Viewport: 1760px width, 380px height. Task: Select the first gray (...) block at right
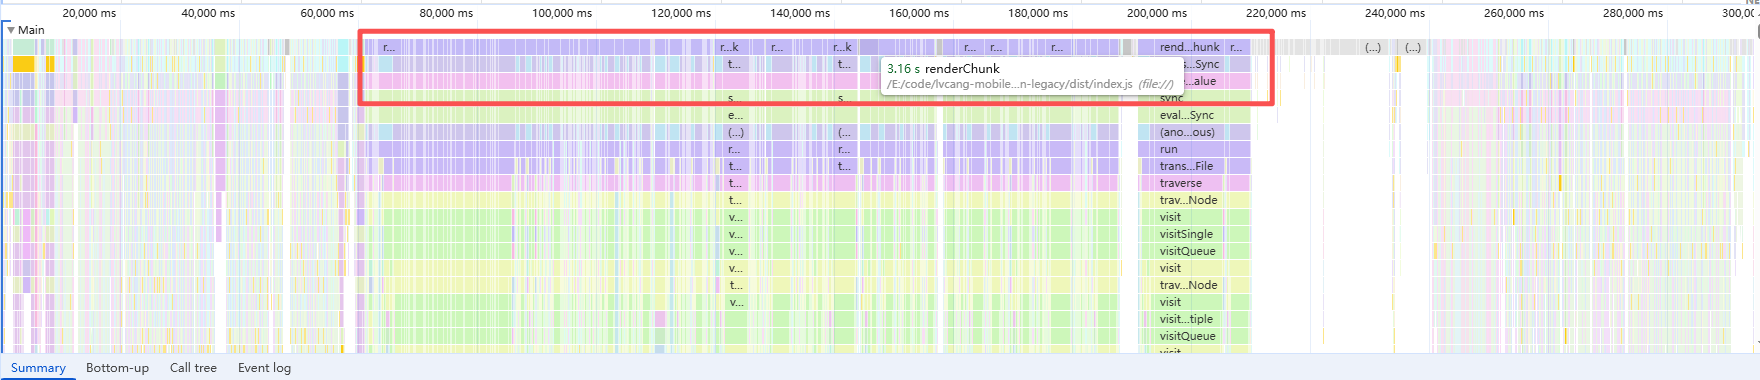click(1373, 47)
